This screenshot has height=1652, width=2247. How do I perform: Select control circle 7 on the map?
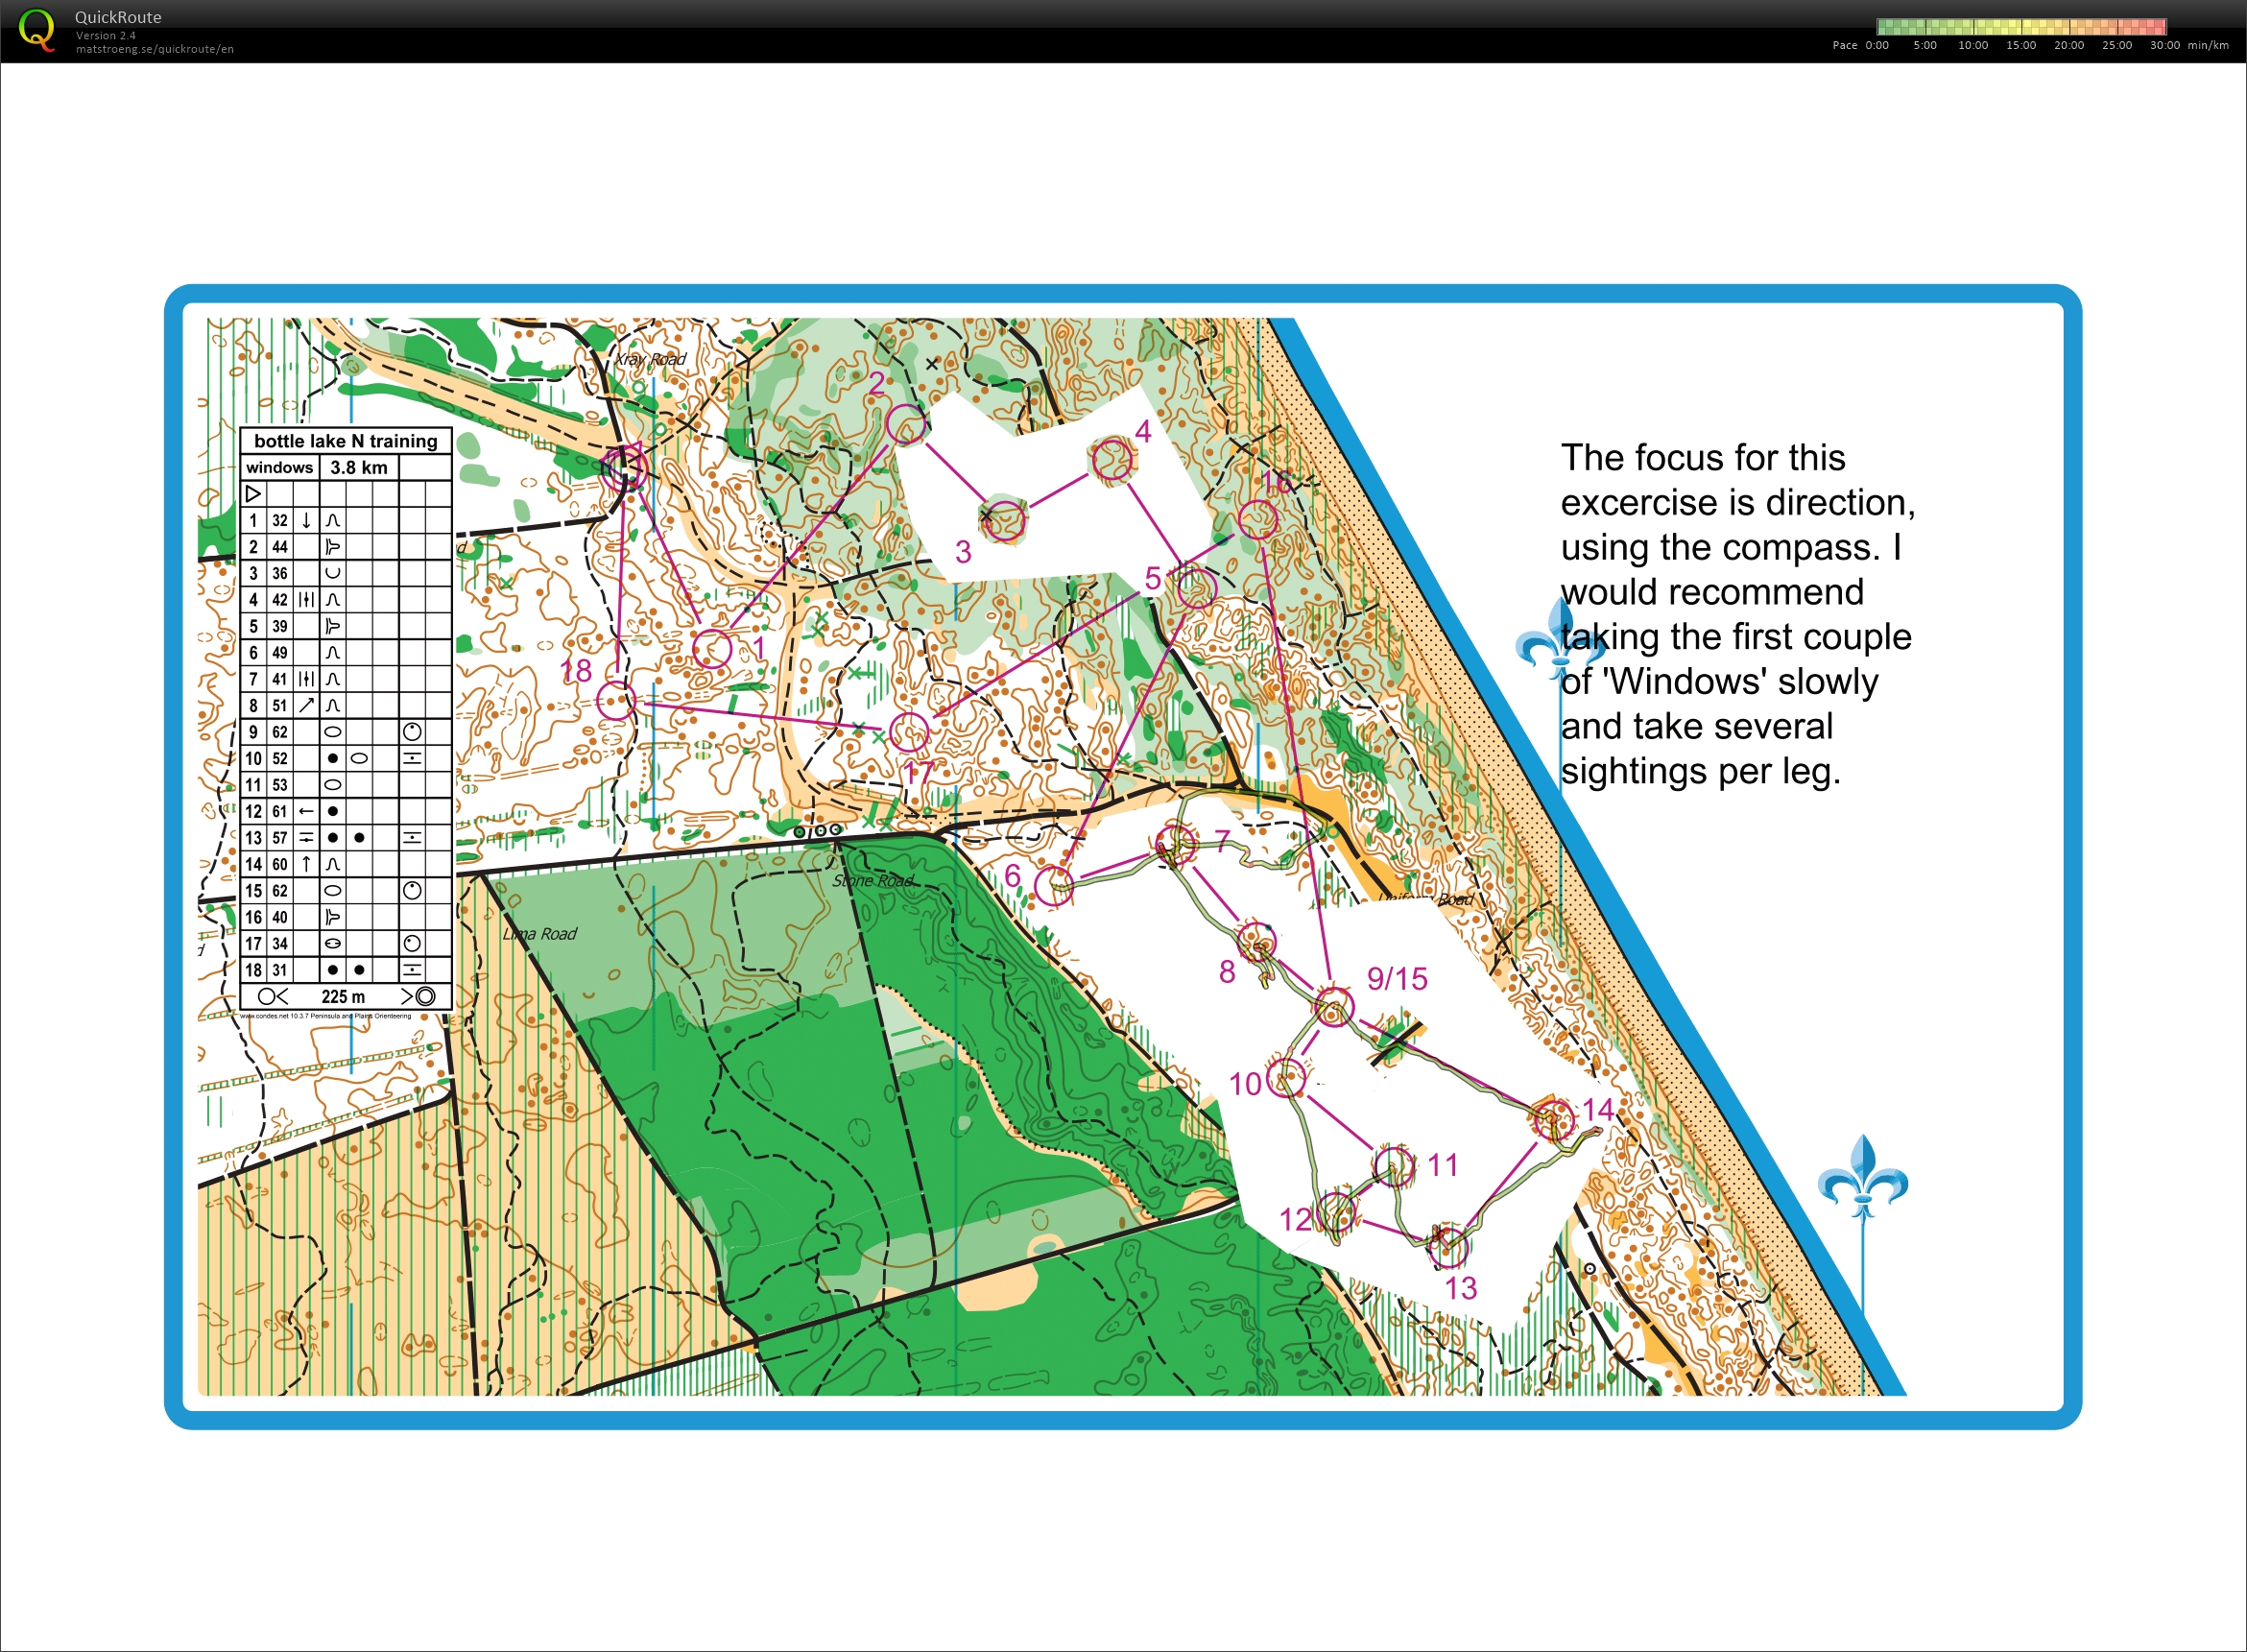pyautogui.click(x=1177, y=845)
